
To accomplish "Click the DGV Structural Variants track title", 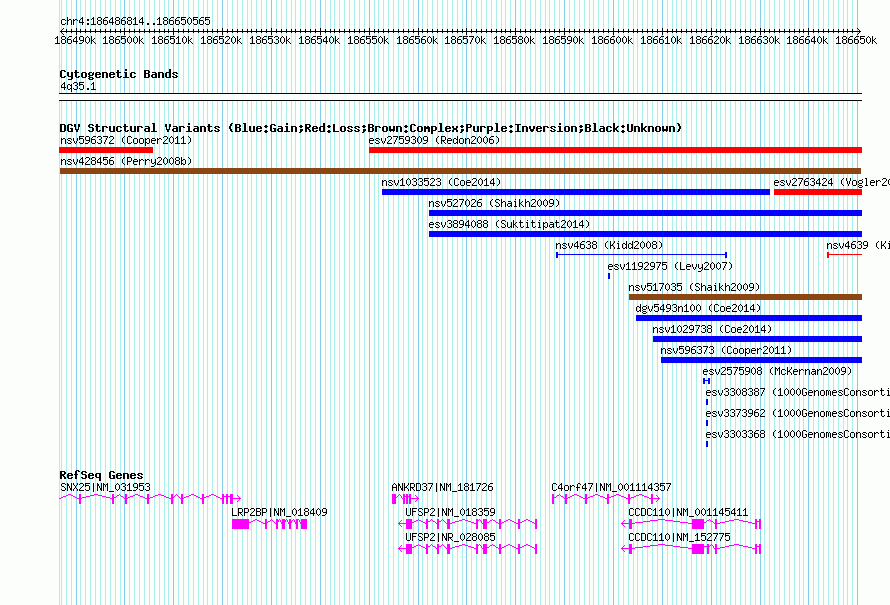I will click(x=371, y=128).
